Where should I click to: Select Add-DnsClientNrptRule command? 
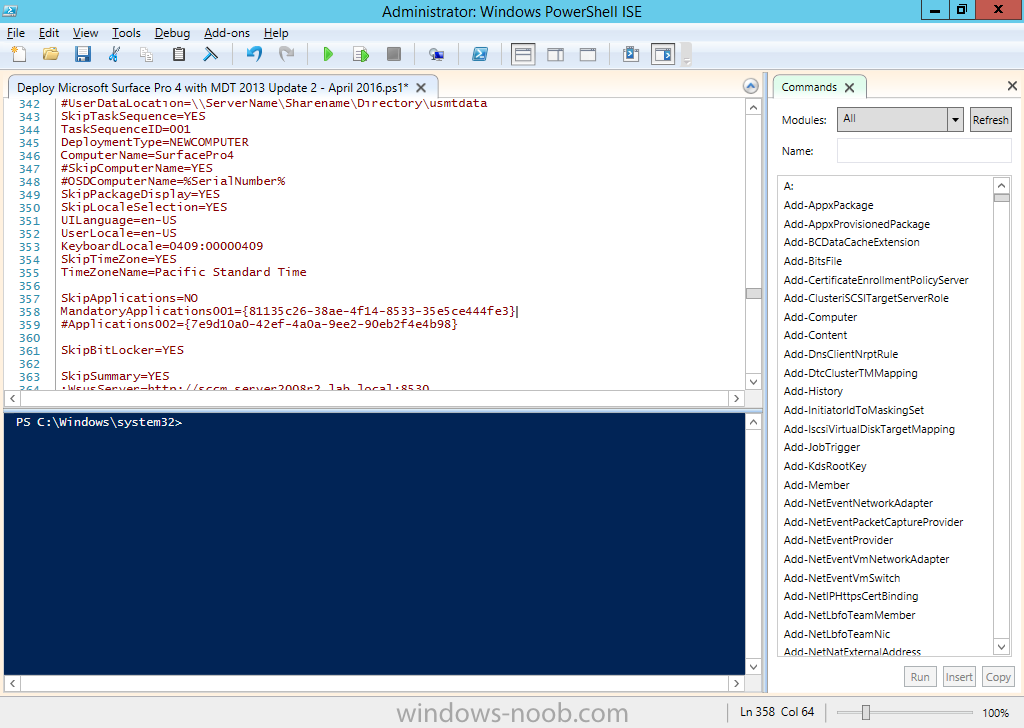click(840, 355)
